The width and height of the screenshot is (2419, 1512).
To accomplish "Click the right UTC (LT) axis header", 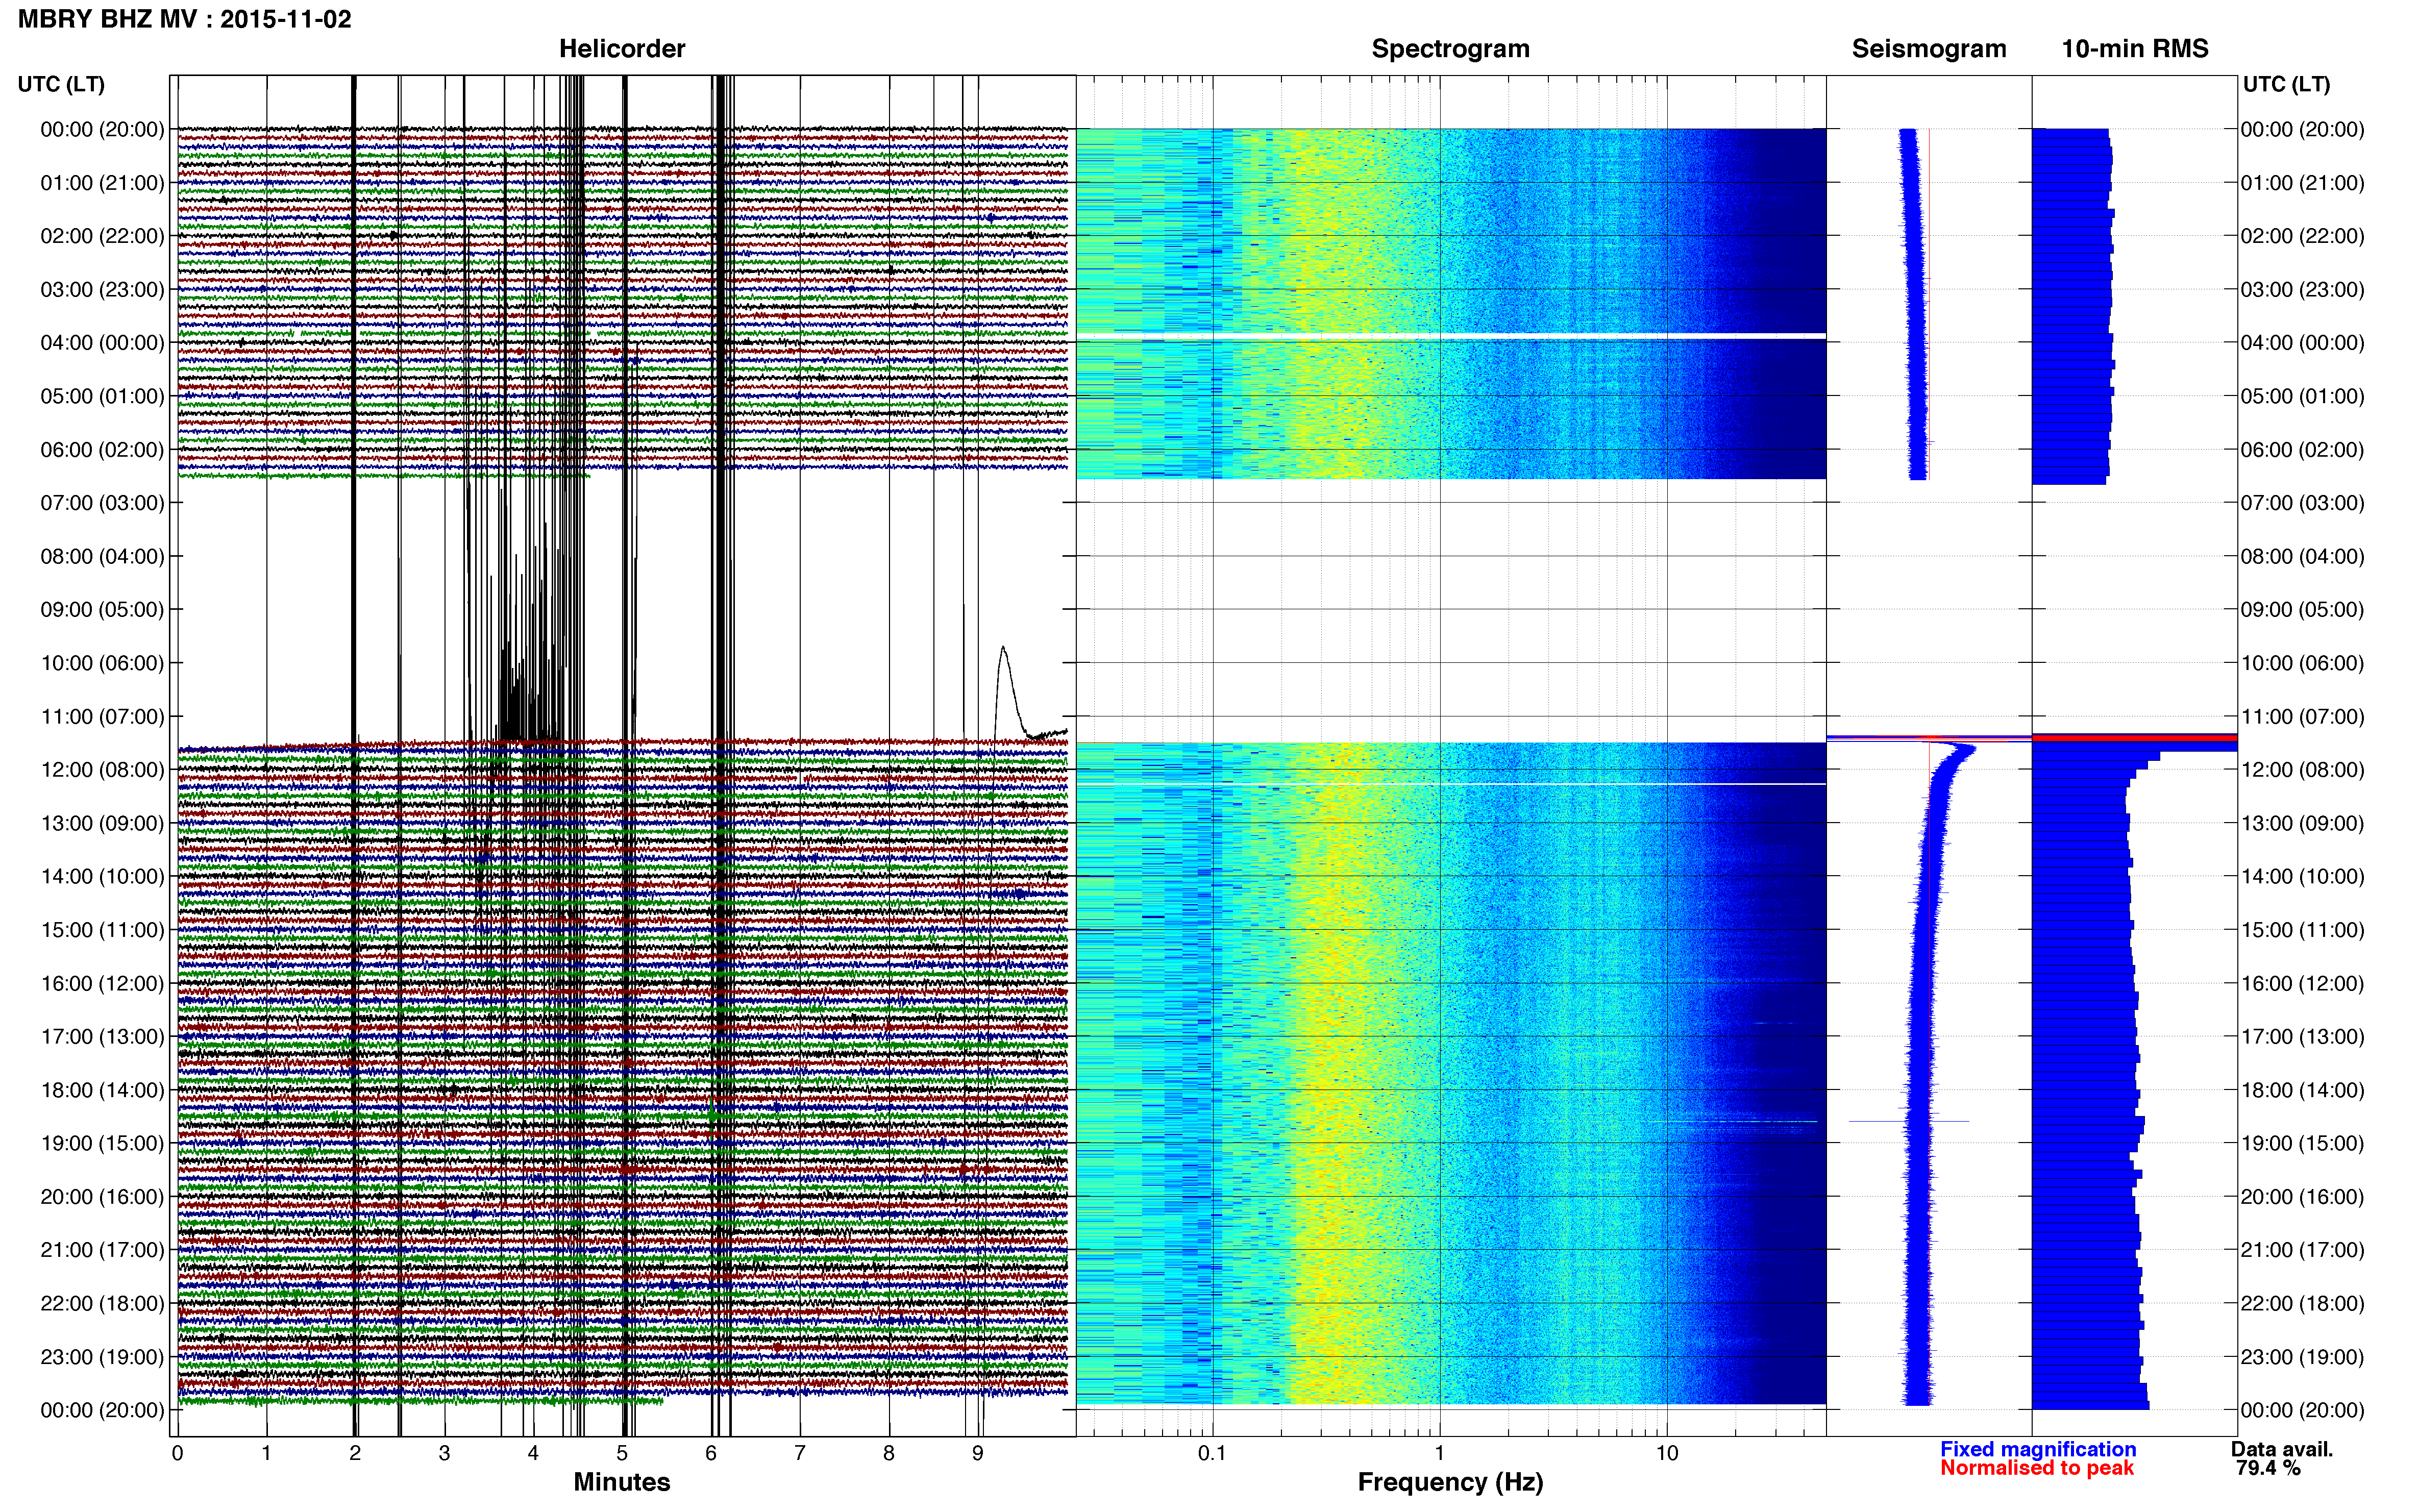I will (x=2287, y=84).
